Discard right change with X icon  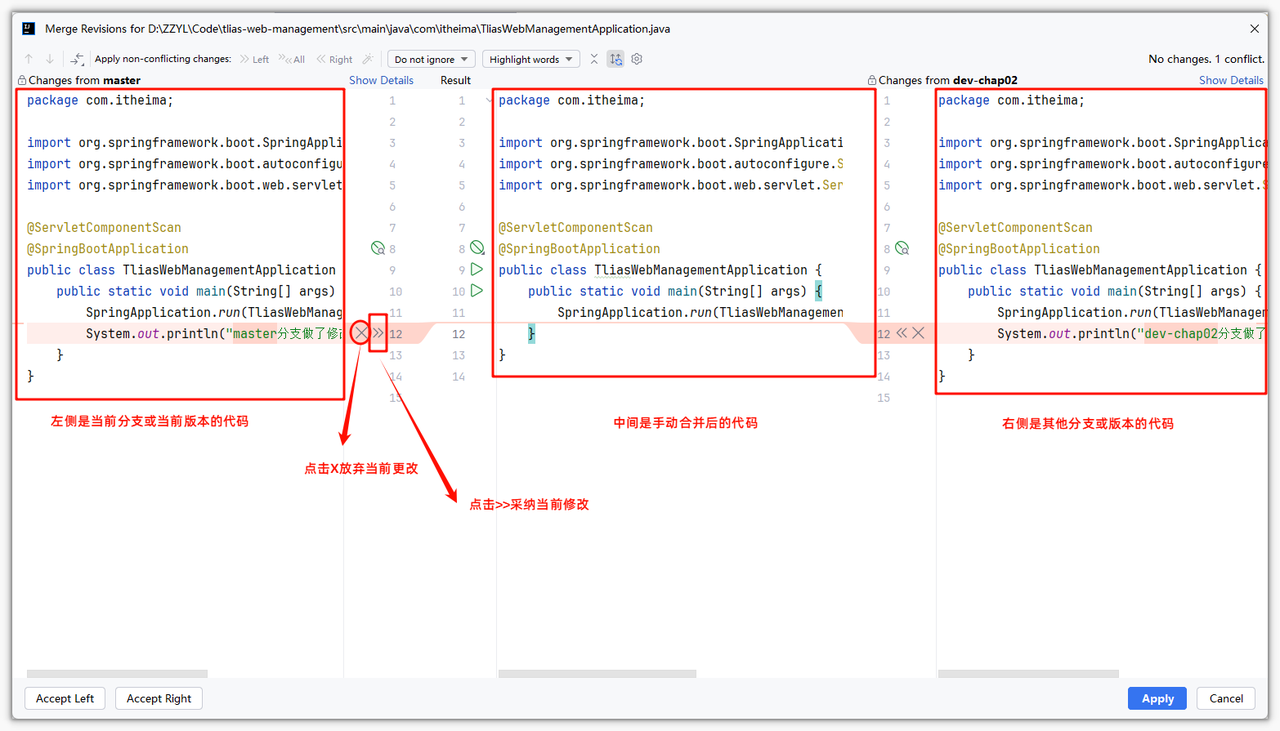(x=918, y=333)
